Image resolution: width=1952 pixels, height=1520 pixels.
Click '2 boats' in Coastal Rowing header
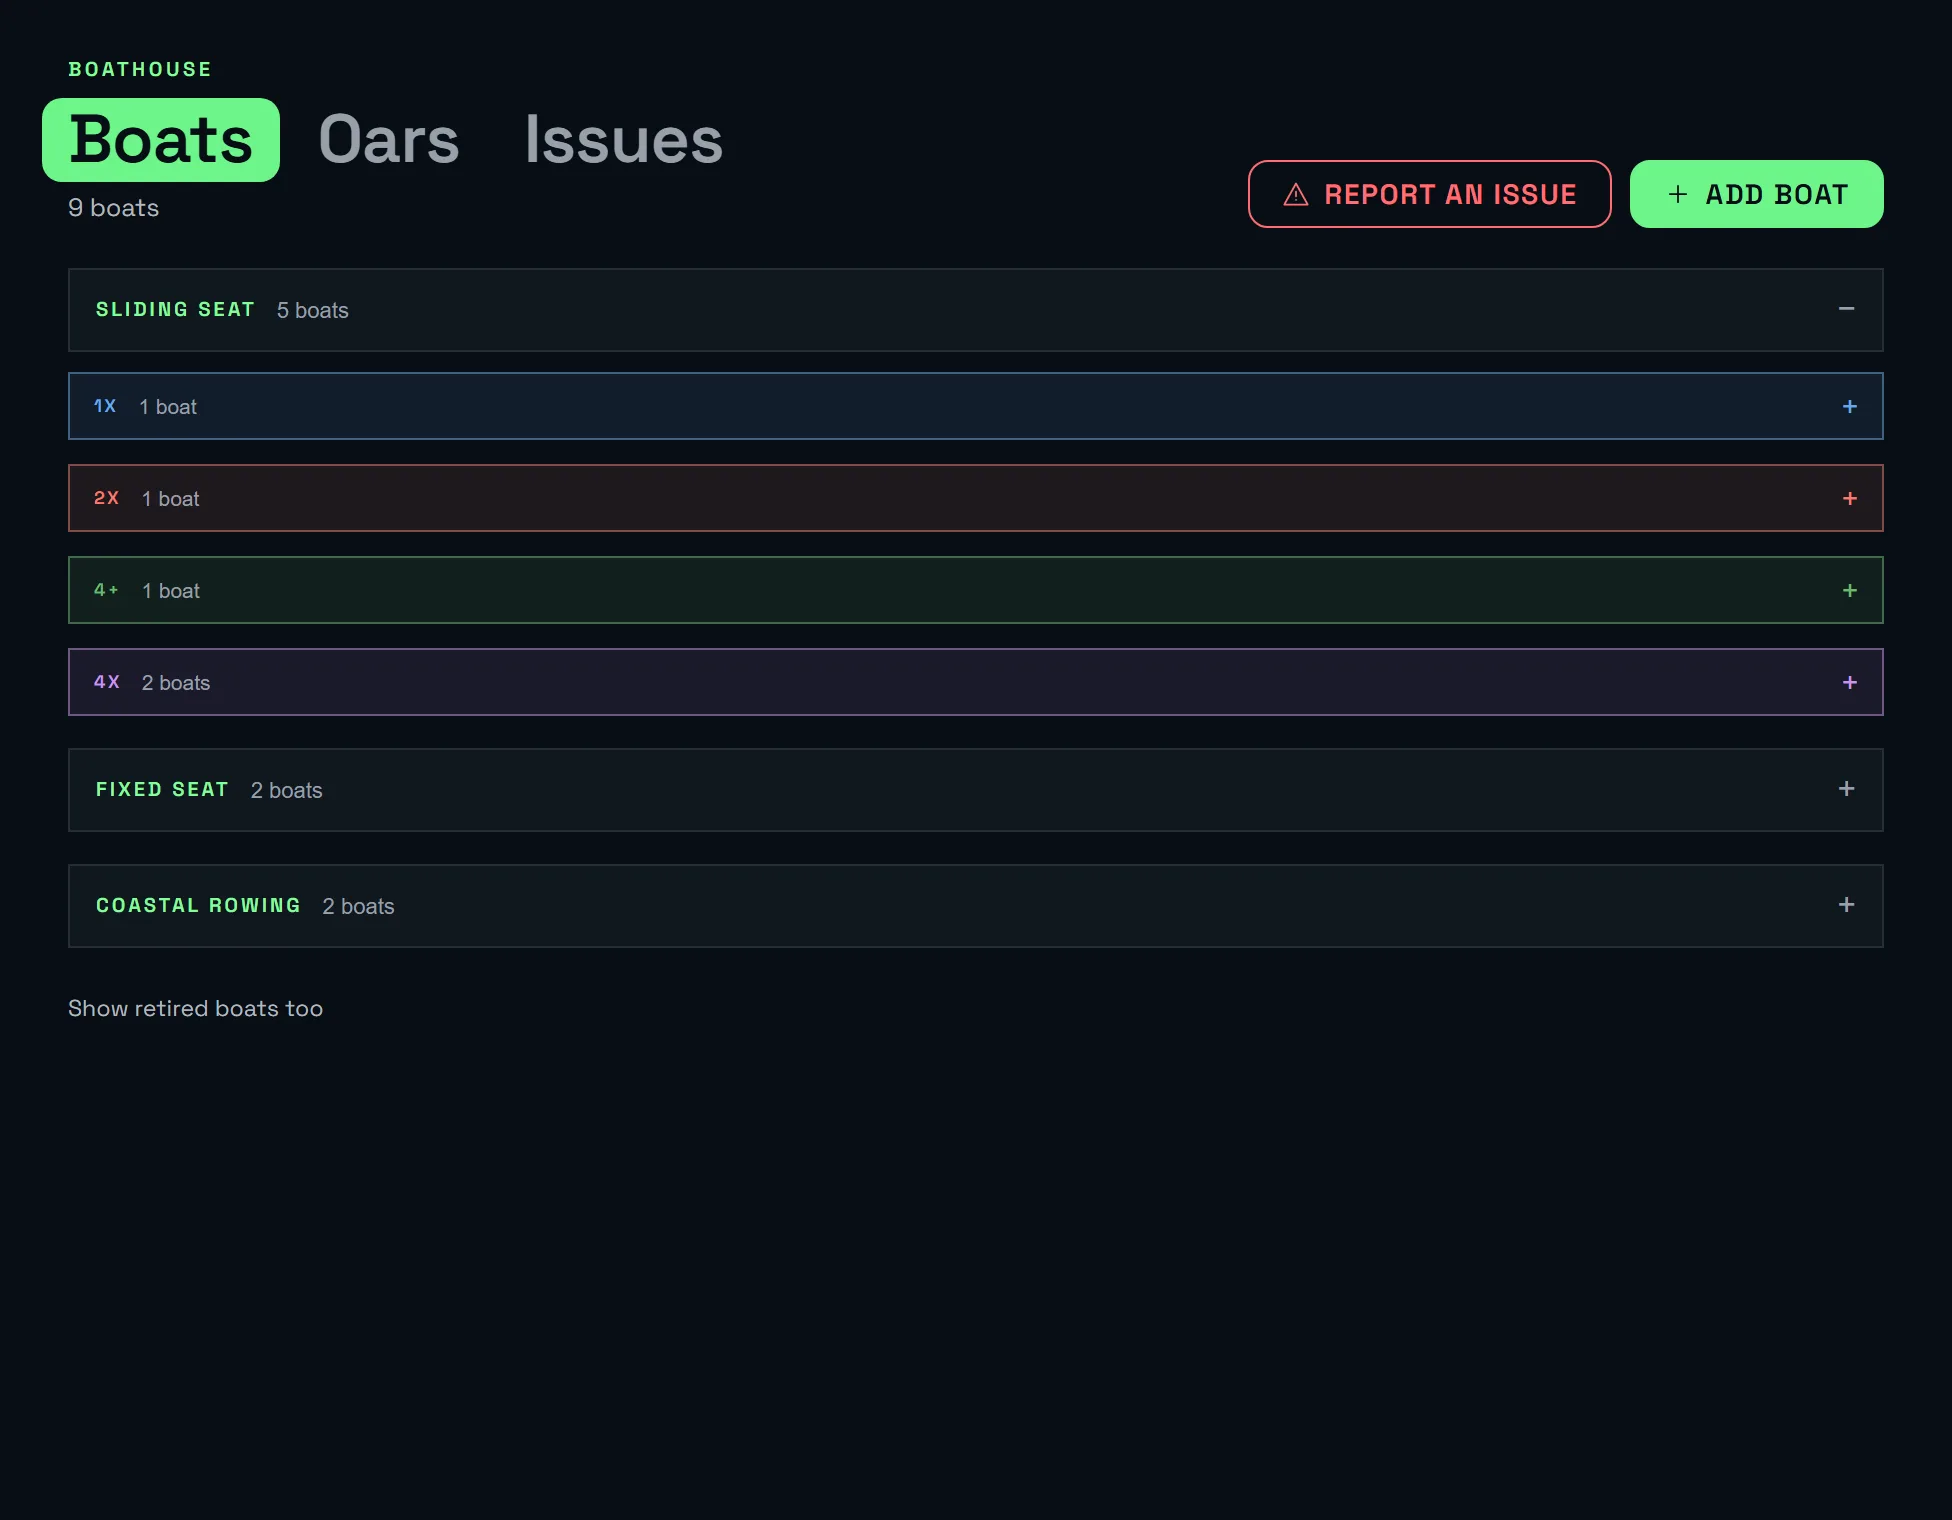coord(358,906)
